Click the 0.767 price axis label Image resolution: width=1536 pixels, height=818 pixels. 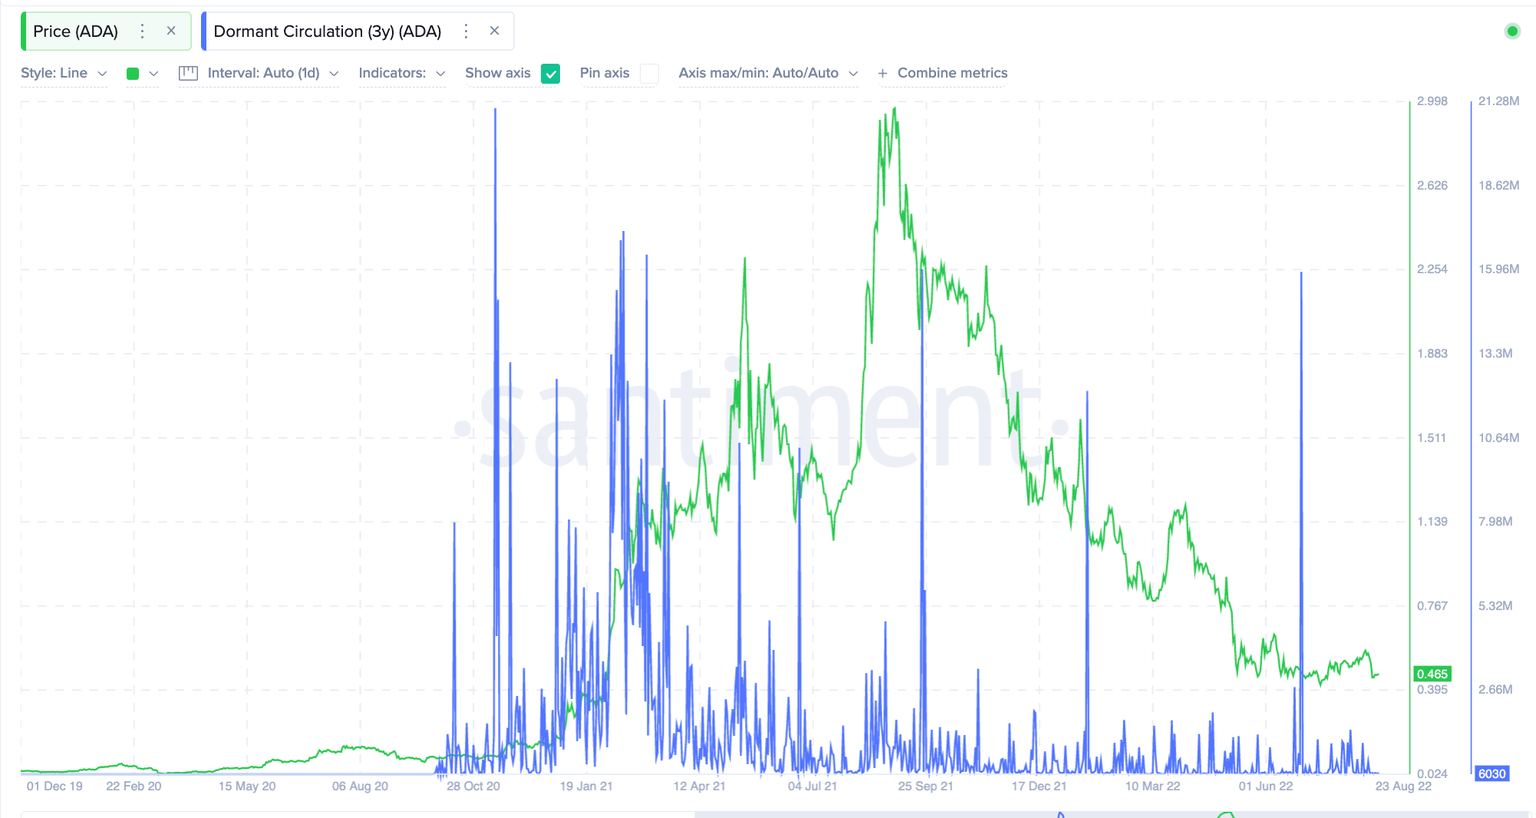pyautogui.click(x=1432, y=605)
